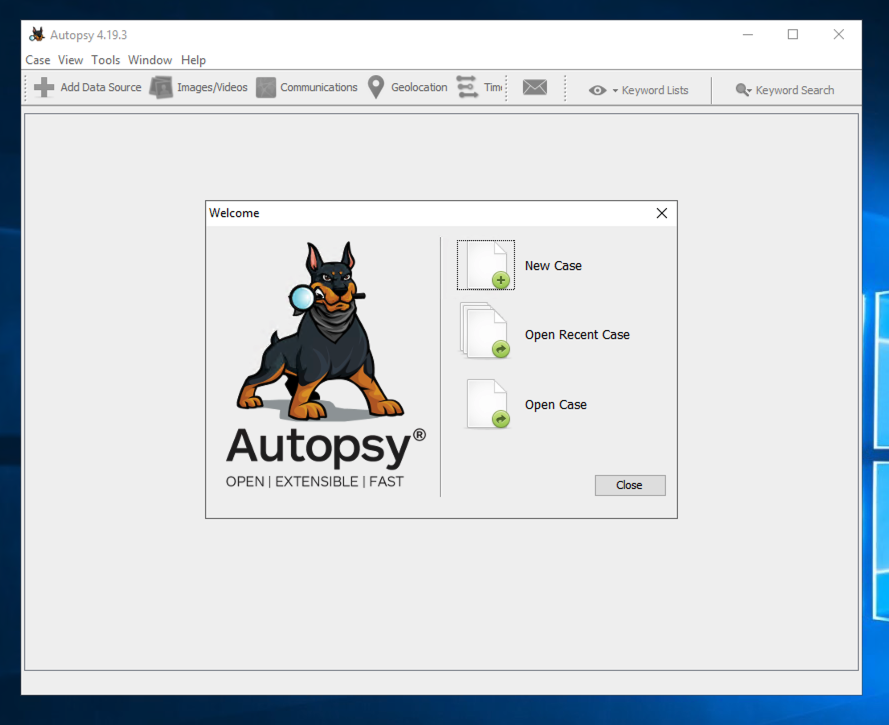Click the Open Recent Case stacked-pages icon

(485, 331)
